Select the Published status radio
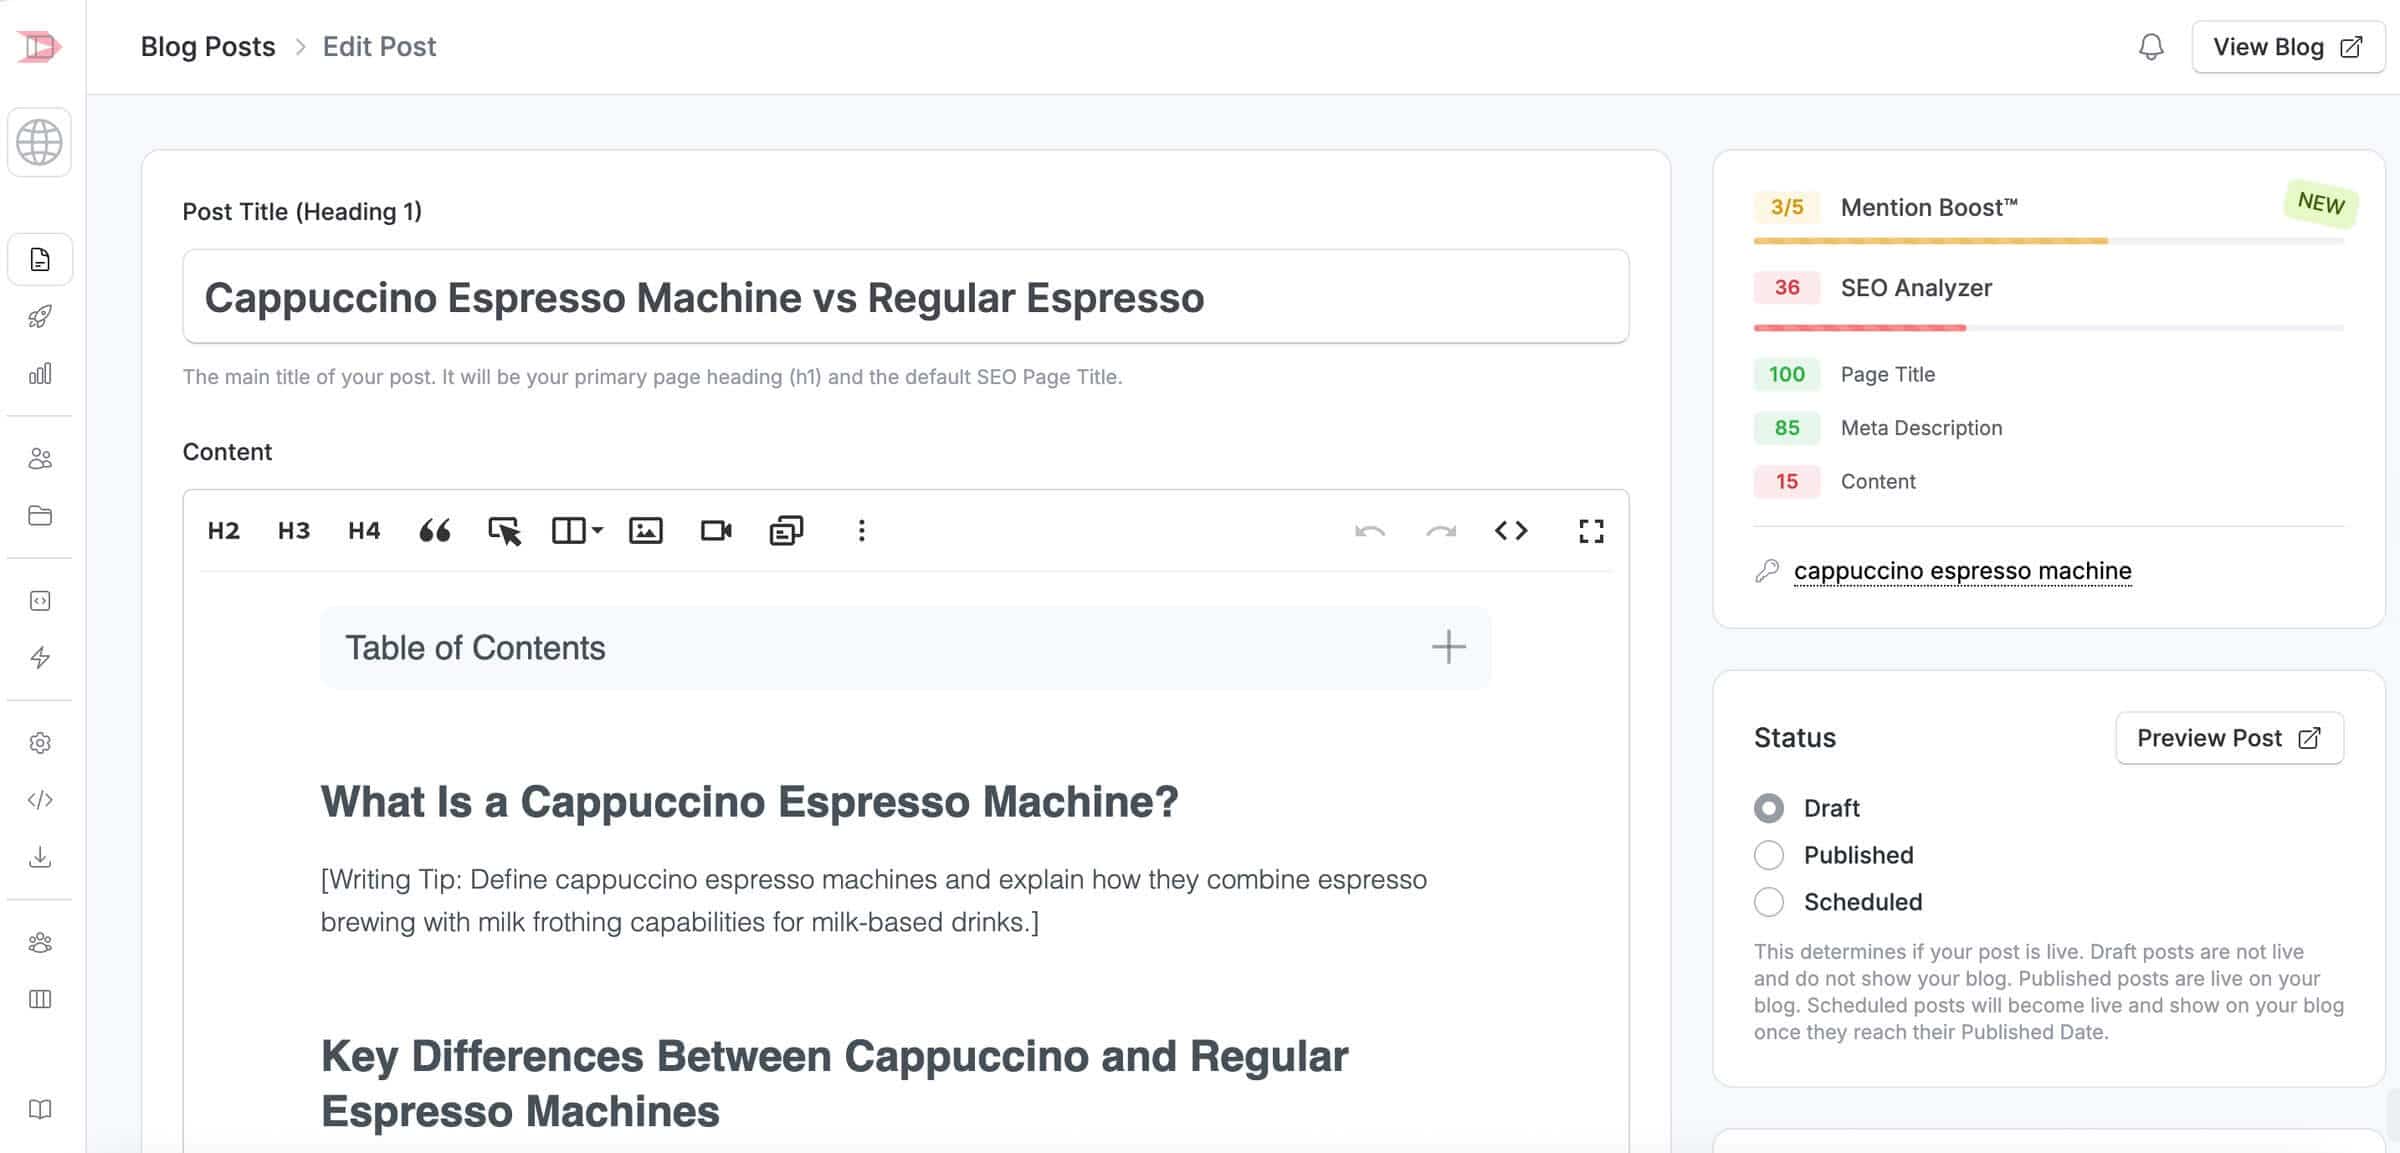2400x1153 pixels. [1769, 855]
